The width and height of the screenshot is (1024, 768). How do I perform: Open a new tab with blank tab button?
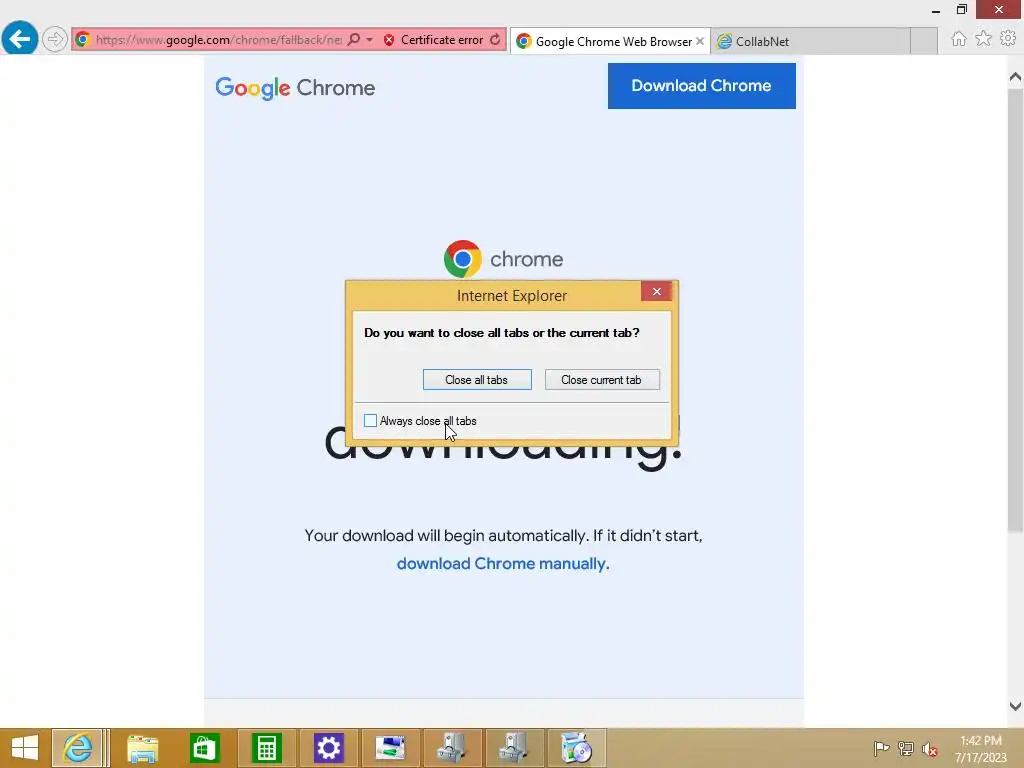click(923, 41)
